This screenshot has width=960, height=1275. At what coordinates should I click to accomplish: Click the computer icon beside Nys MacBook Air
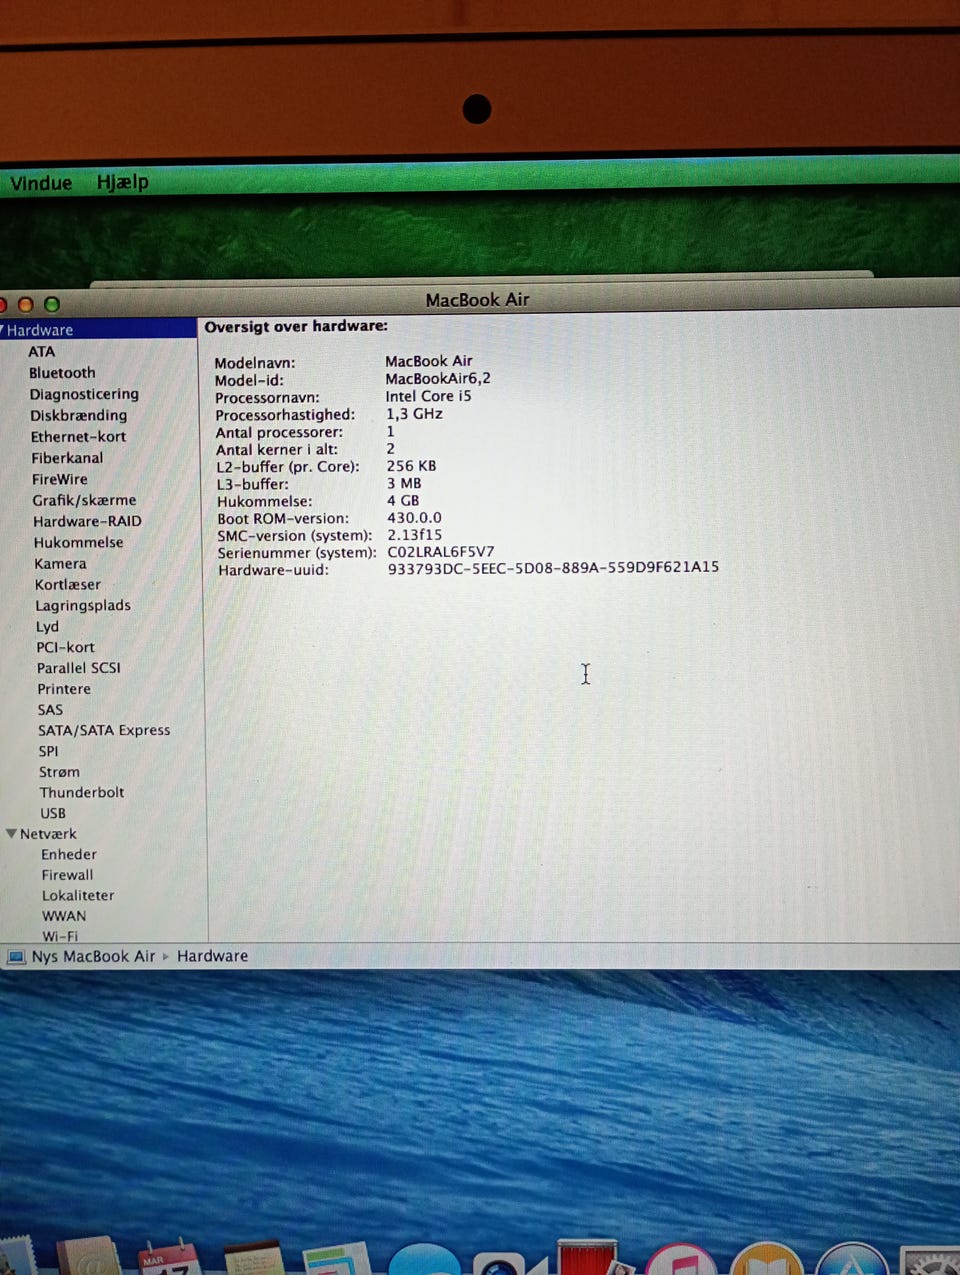[15, 957]
